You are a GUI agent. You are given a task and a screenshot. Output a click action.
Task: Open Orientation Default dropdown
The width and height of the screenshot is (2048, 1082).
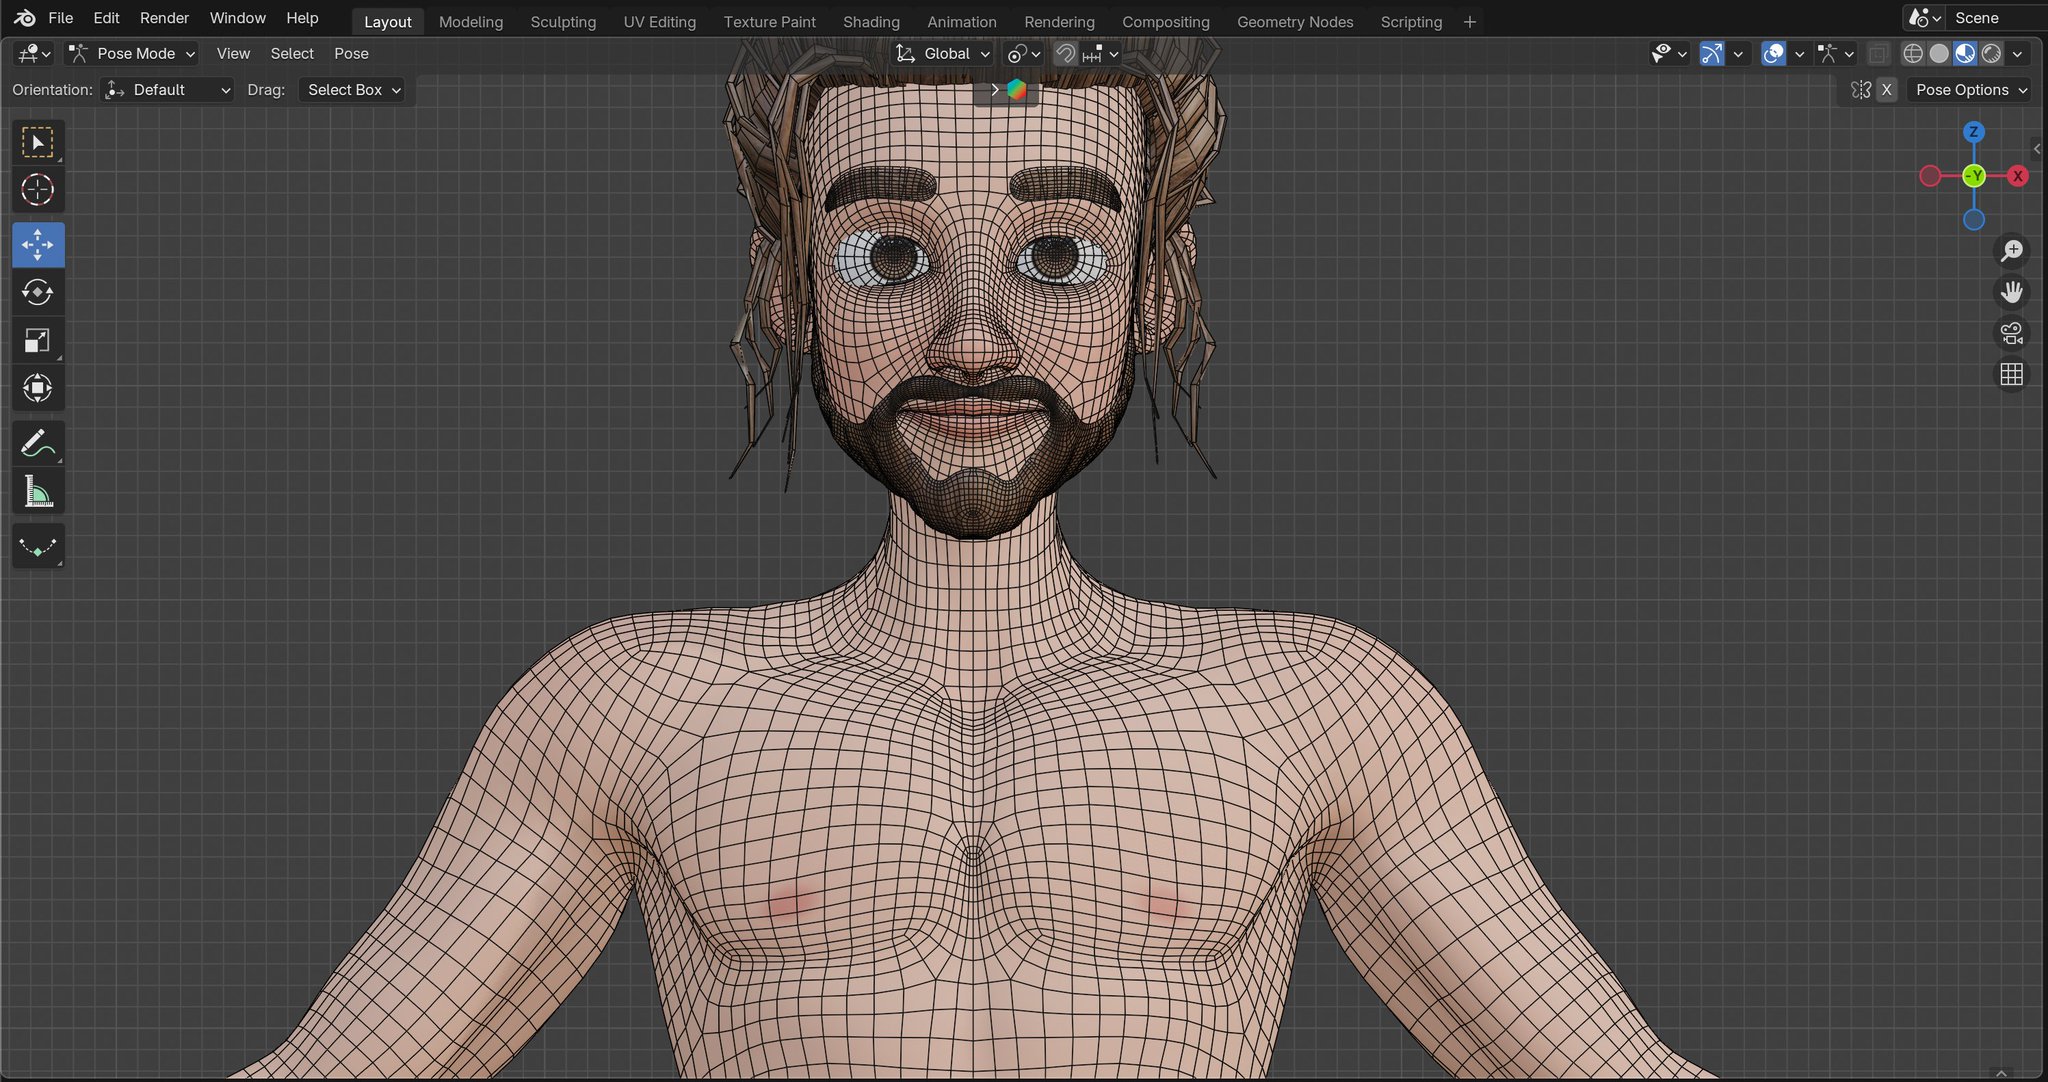pyautogui.click(x=167, y=90)
